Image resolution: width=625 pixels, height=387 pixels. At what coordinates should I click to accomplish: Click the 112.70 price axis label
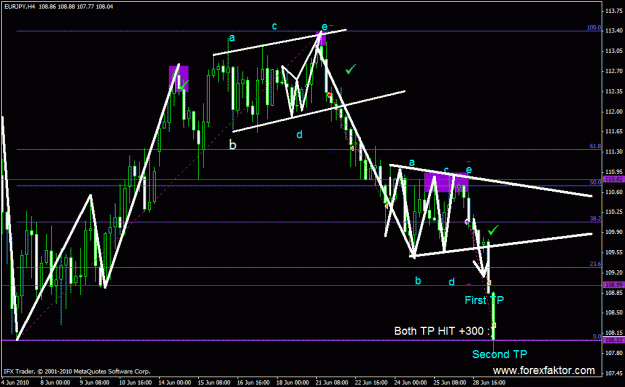click(614, 71)
